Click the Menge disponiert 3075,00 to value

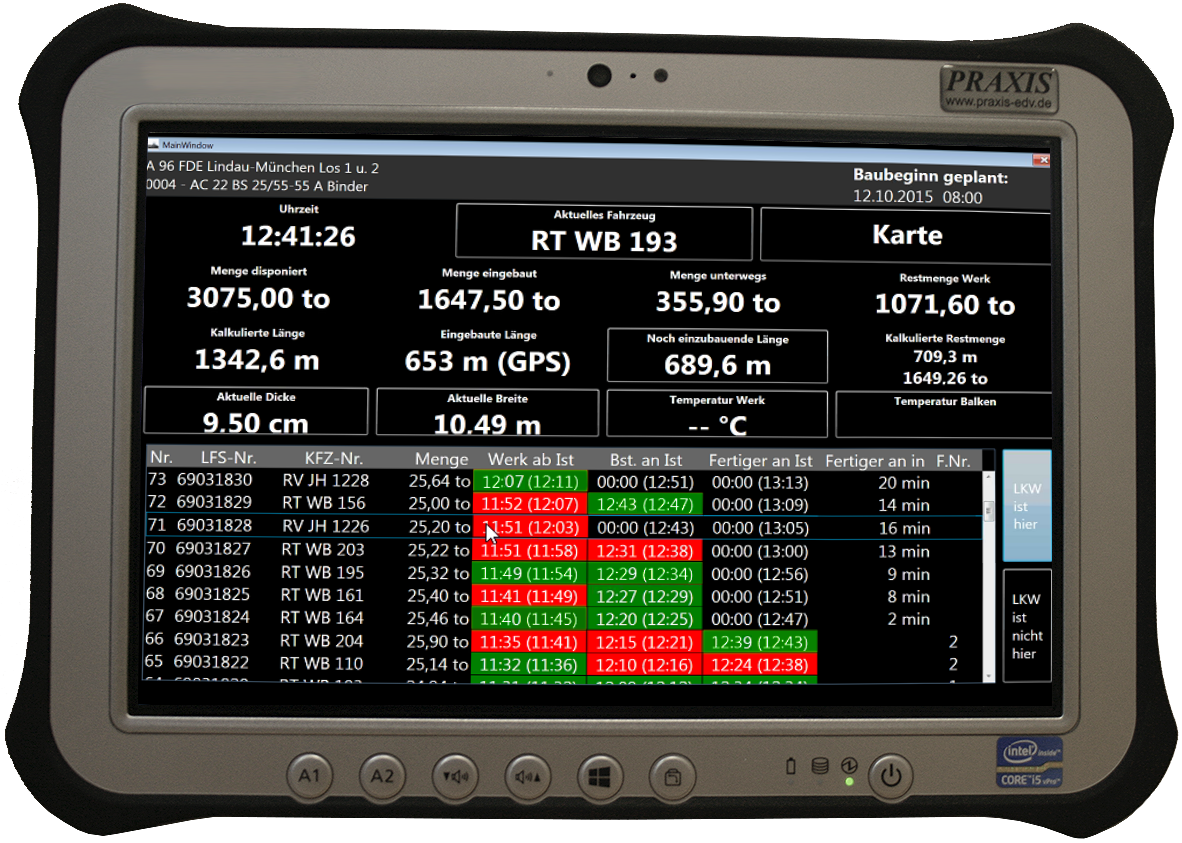(x=258, y=299)
